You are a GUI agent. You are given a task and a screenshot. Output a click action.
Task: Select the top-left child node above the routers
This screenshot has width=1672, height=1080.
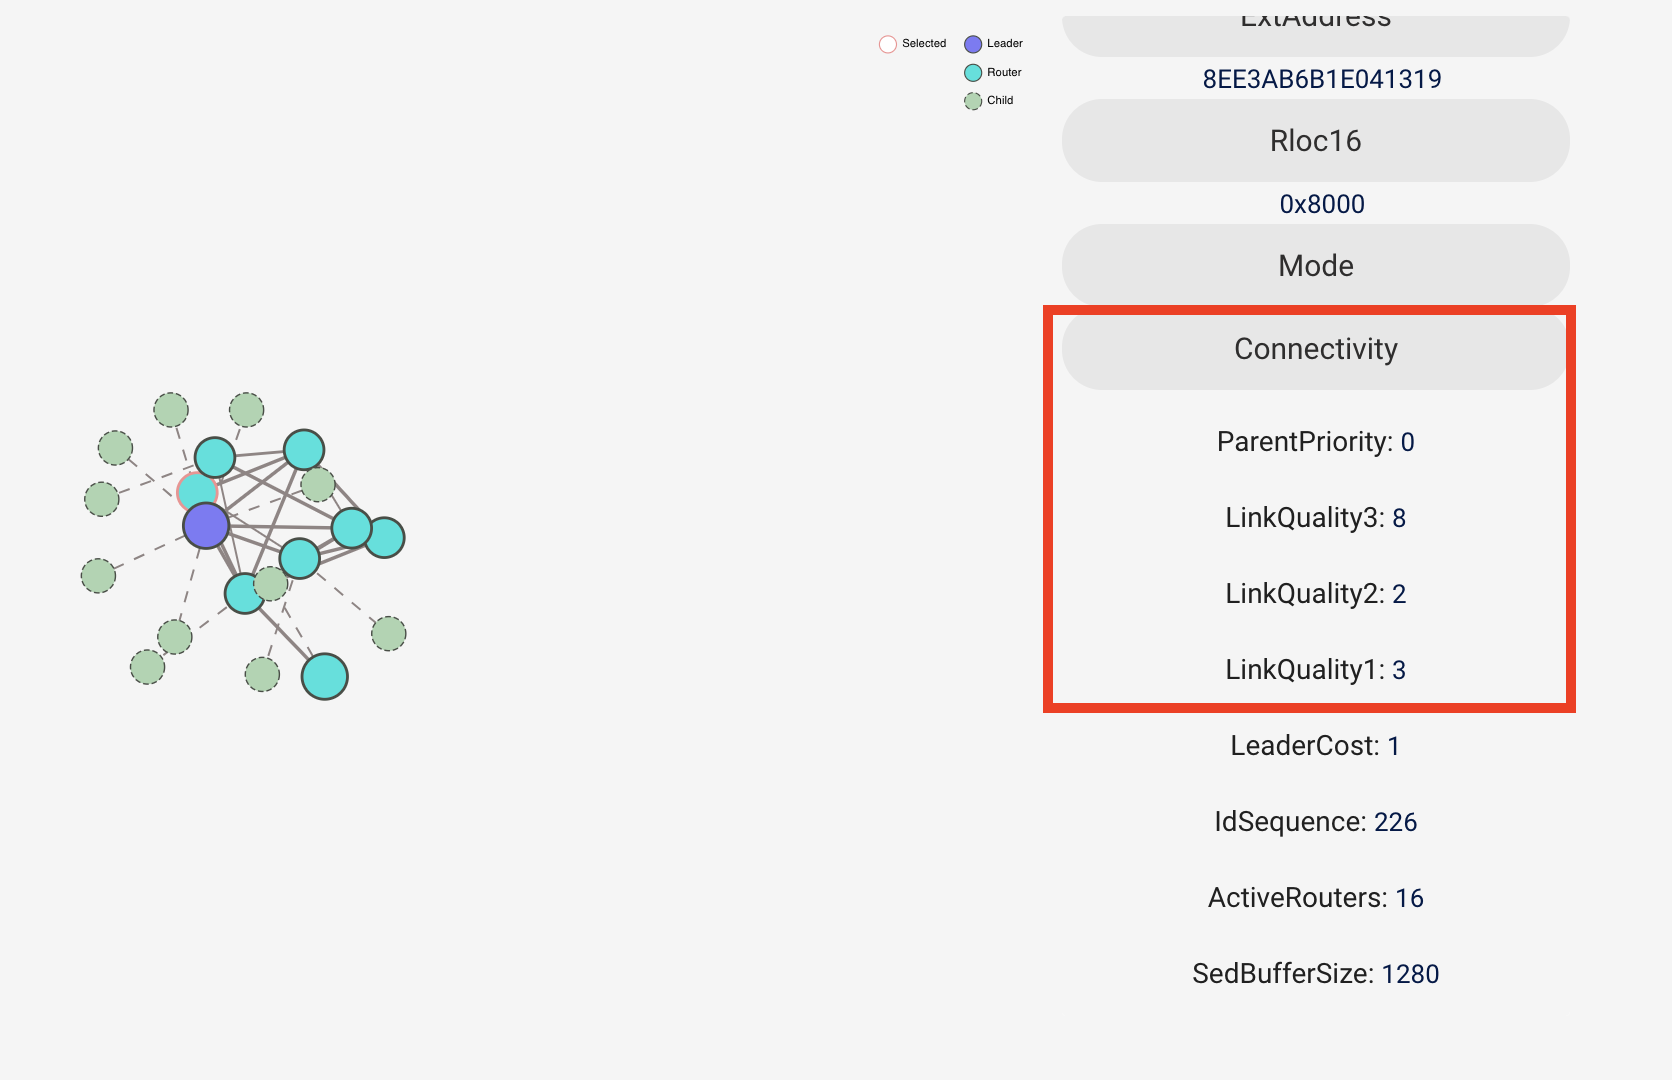click(x=171, y=409)
